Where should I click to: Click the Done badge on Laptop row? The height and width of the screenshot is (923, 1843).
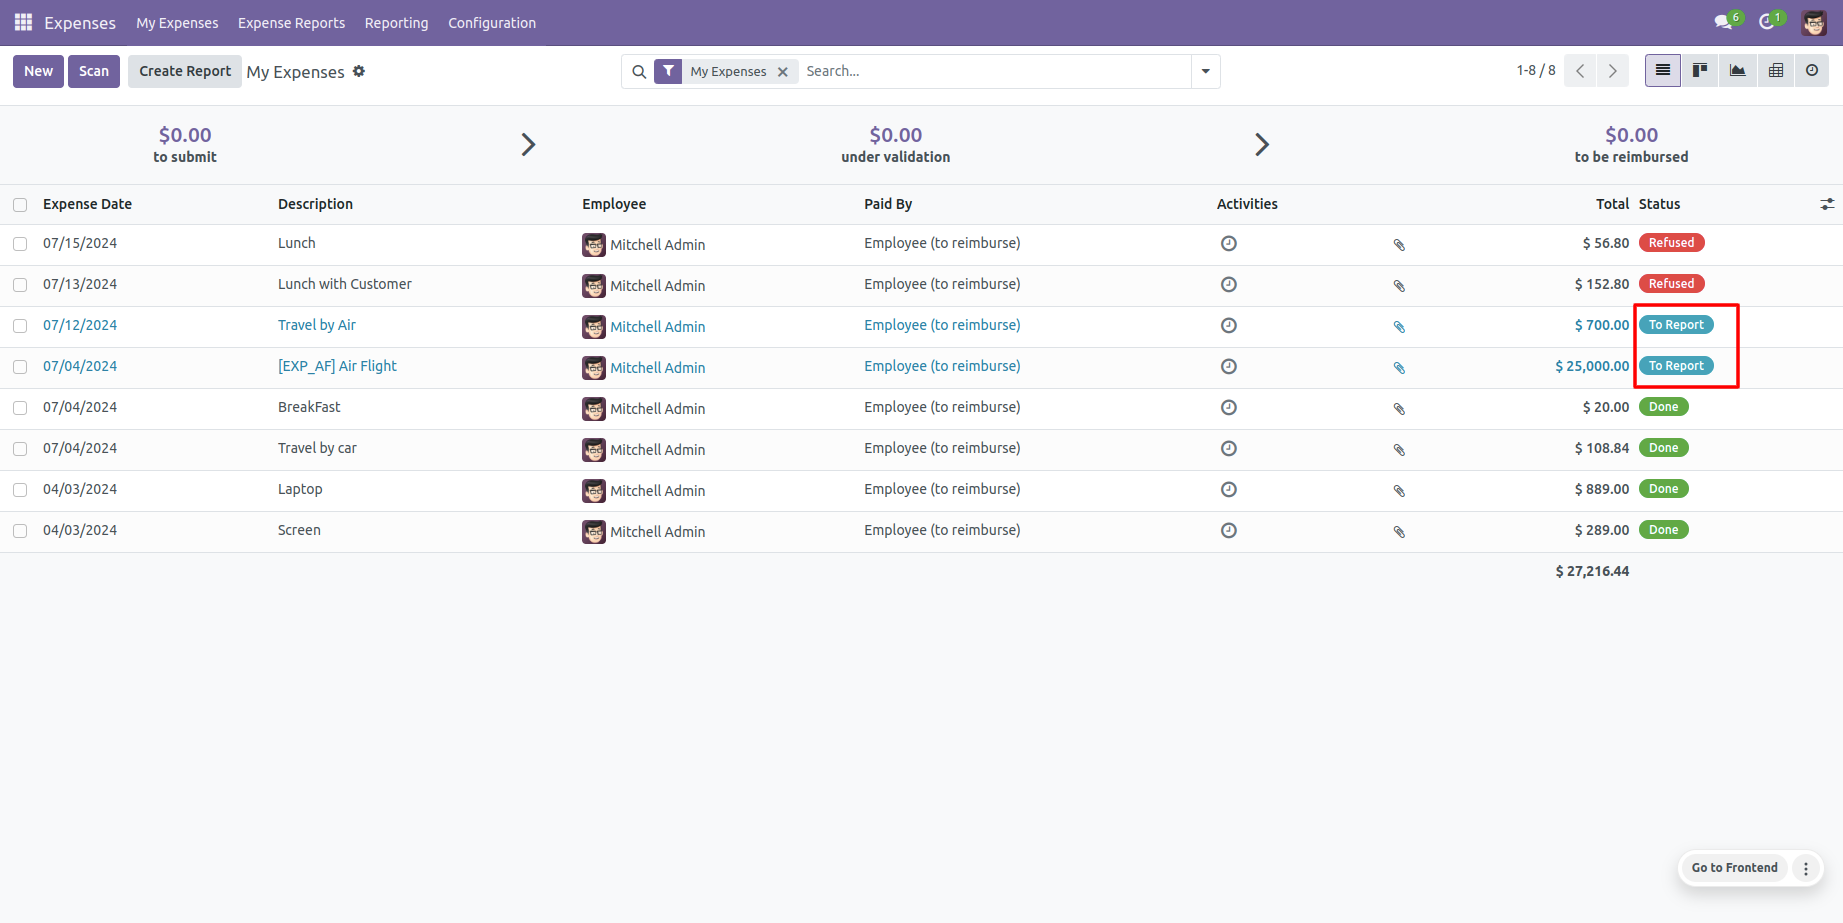pos(1663,489)
